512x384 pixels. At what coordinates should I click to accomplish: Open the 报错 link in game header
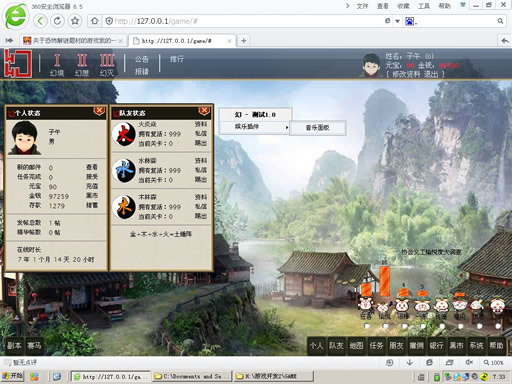coord(142,71)
